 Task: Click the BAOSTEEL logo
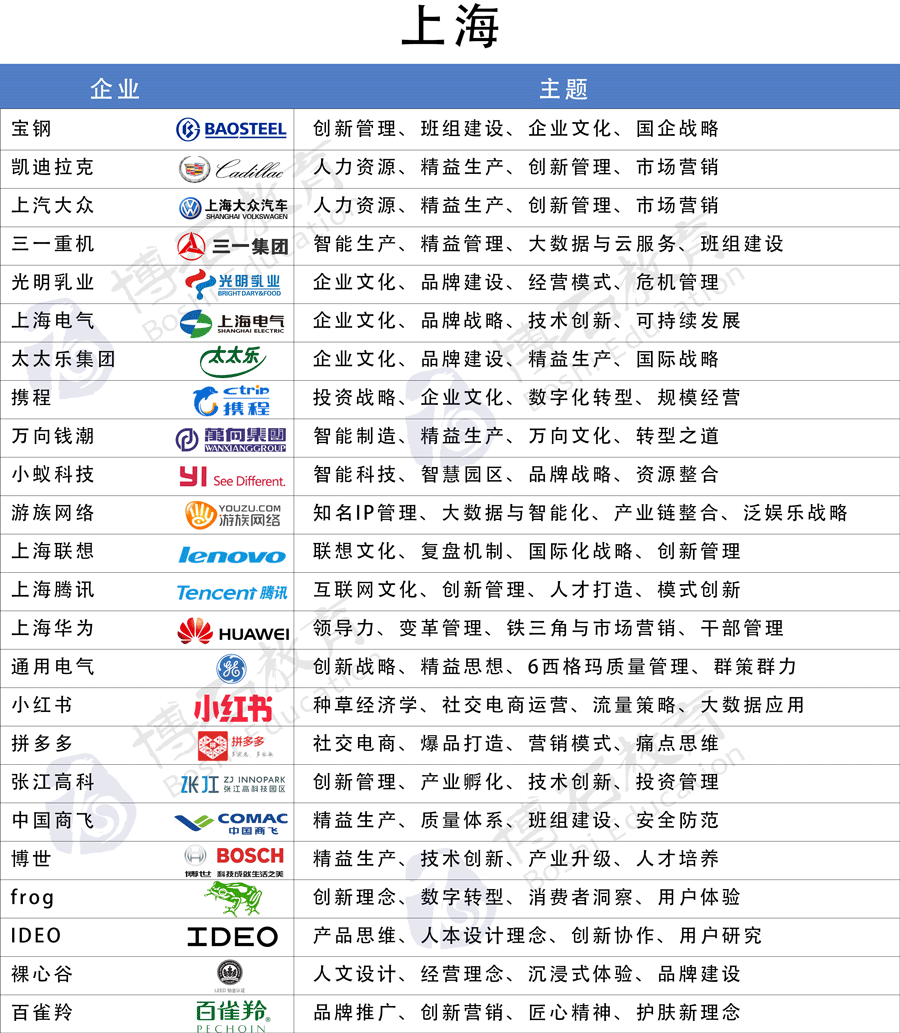(x=232, y=129)
